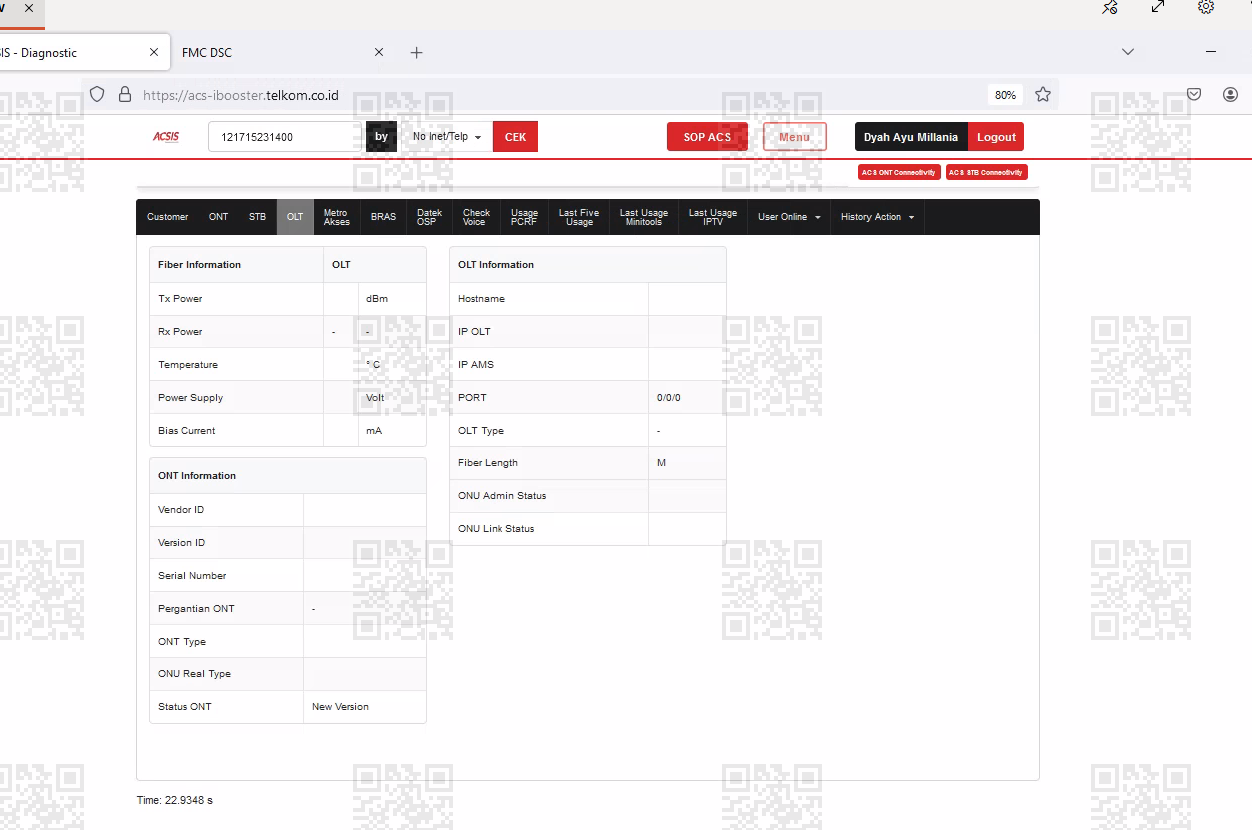Close the FMC DSC tab
Image resolution: width=1252 pixels, height=830 pixels.
pos(379,52)
